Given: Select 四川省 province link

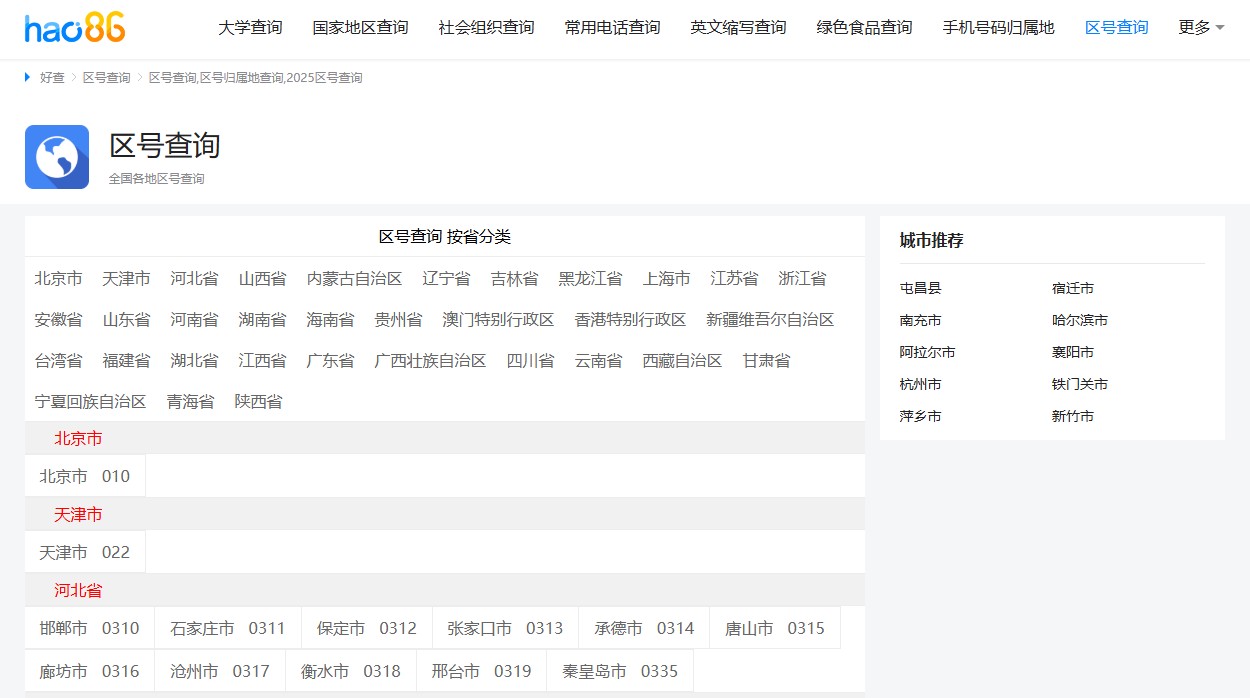Looking at the screenshot, I should (x=530, y=361).
